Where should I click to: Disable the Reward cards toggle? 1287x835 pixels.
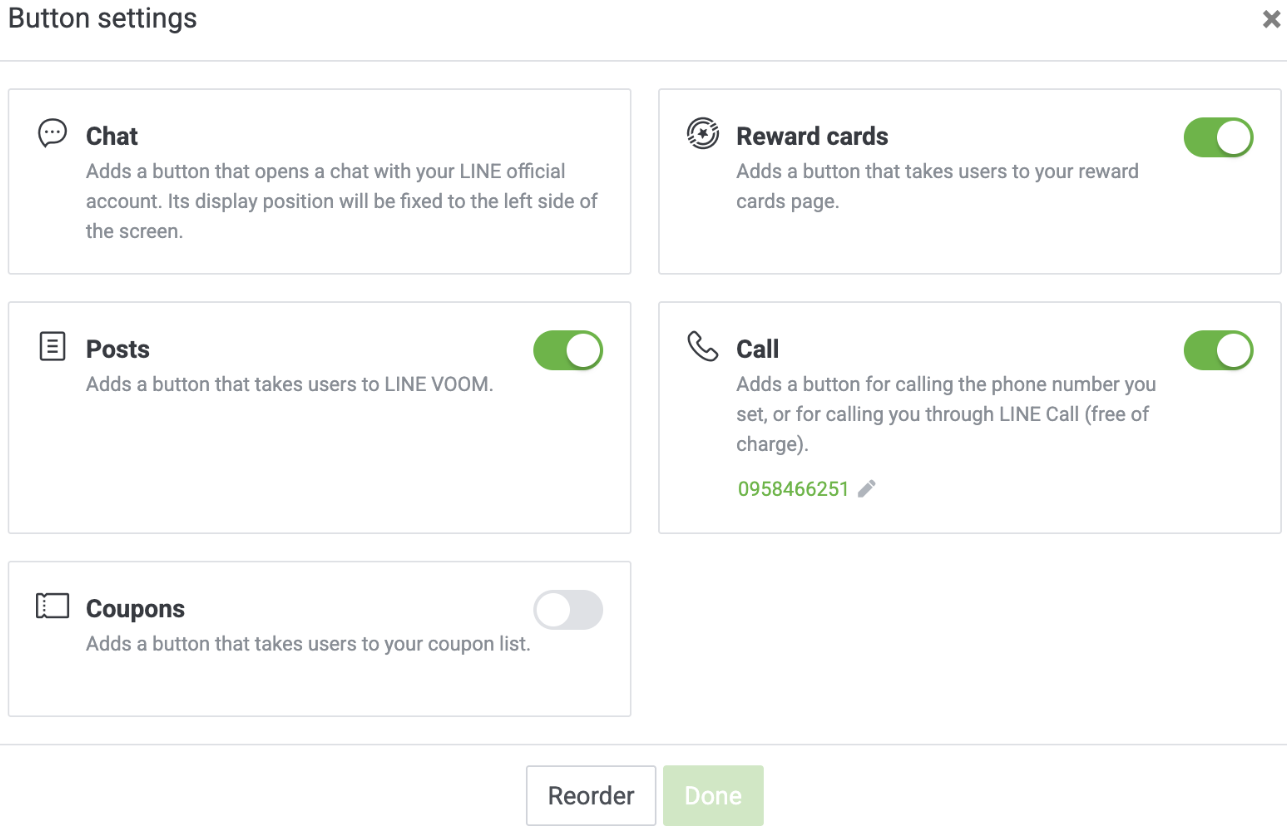(1218, 138)
